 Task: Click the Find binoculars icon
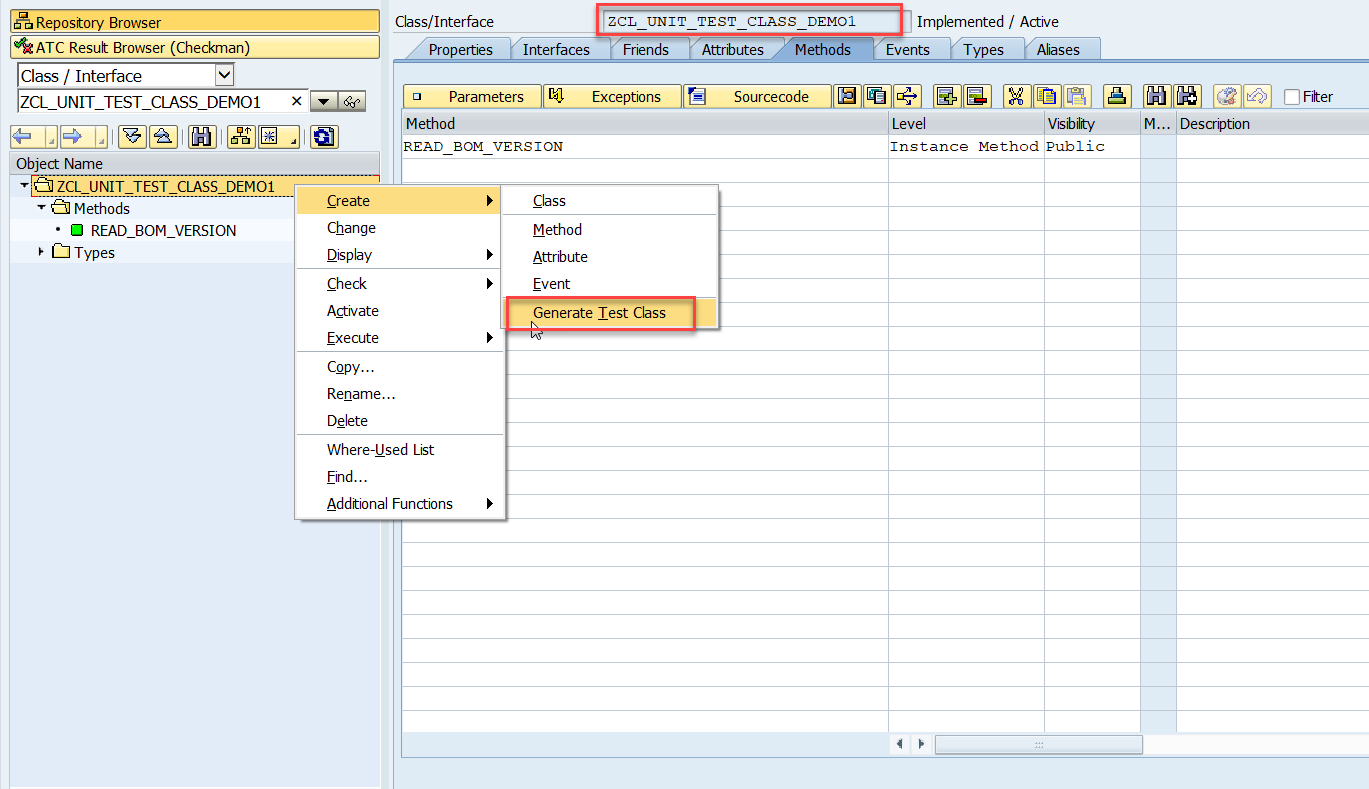[1157, 96]
